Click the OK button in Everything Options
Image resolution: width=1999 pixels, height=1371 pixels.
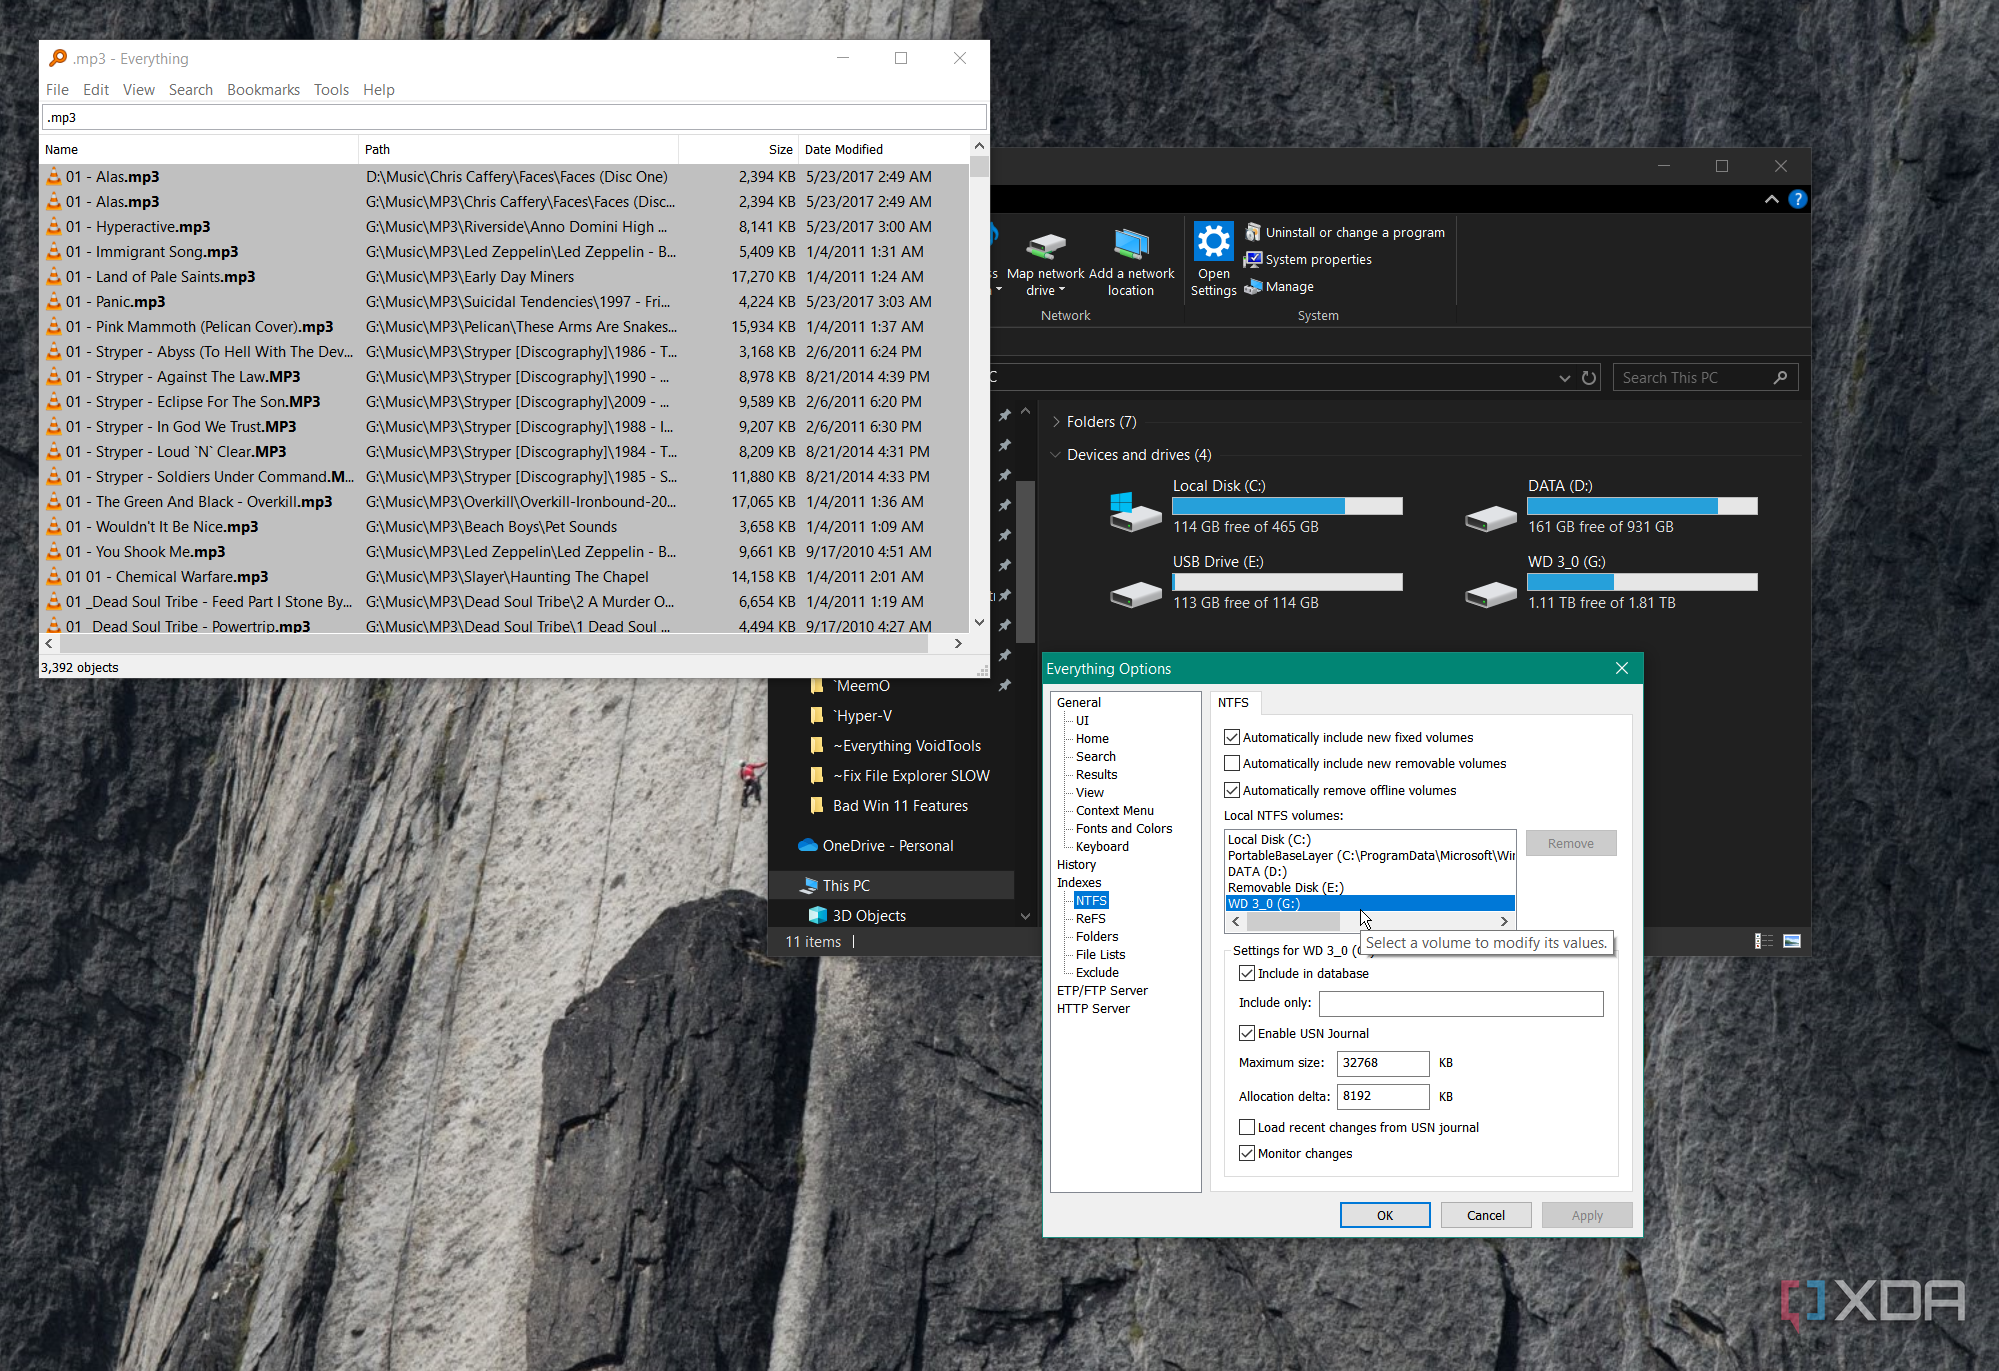(x=1384, y=1216)
